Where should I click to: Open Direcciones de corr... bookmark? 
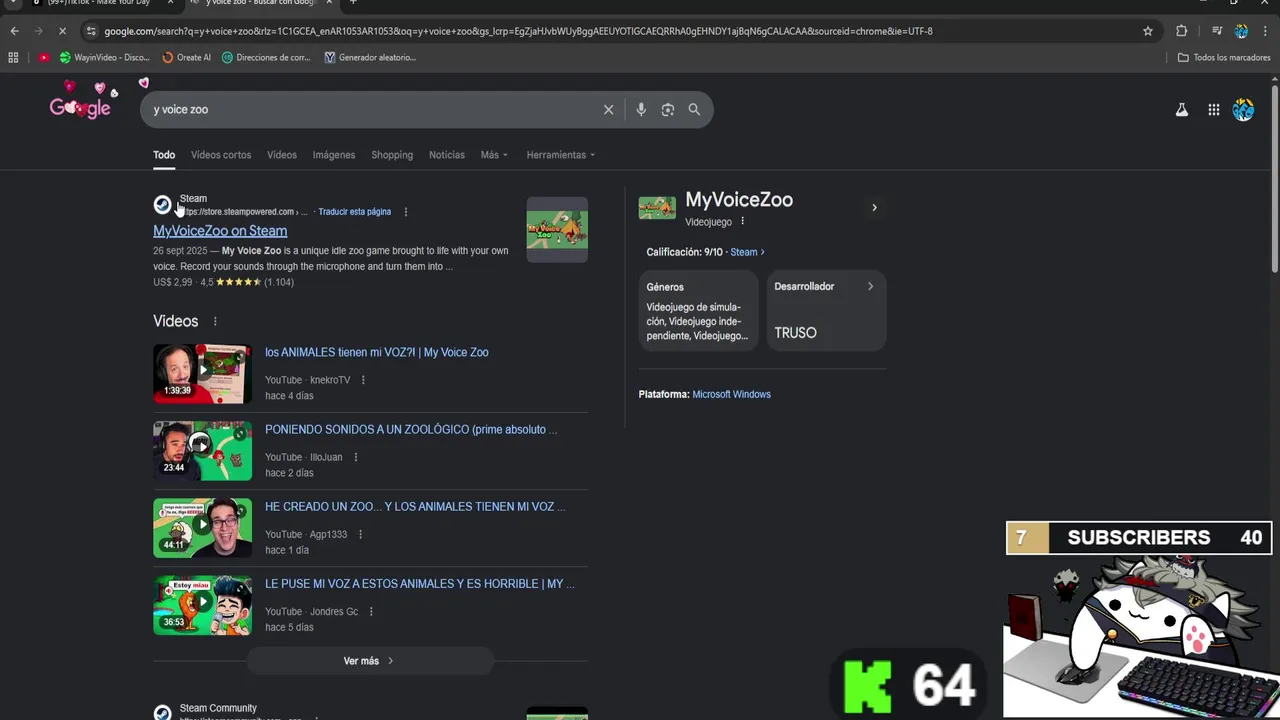tap(266, 57)
